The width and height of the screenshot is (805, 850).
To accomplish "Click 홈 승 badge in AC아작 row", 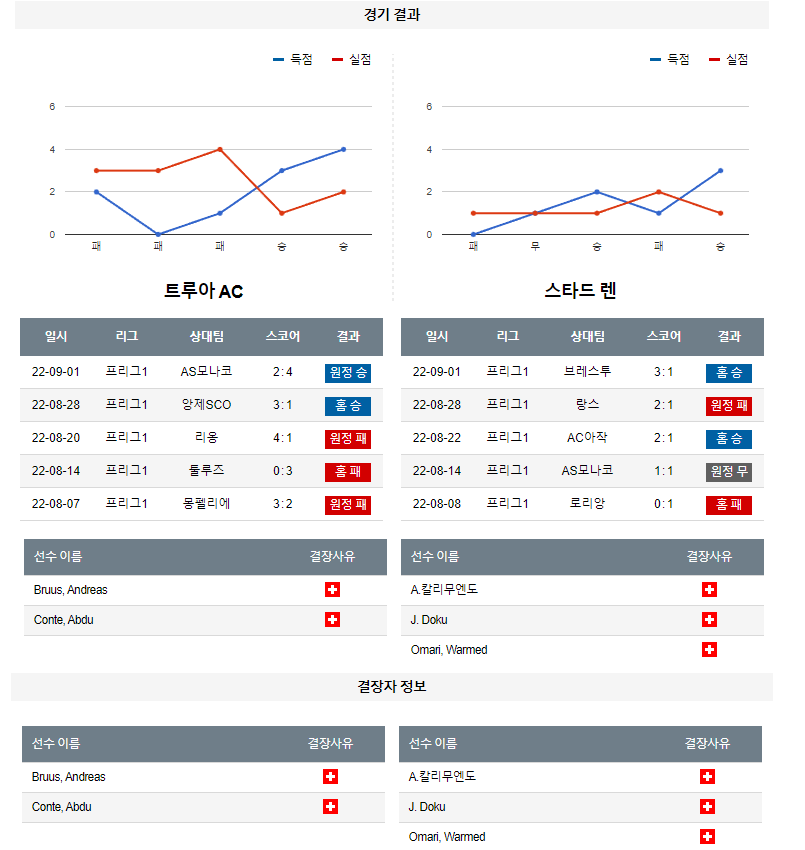I will tap(729, 439).
